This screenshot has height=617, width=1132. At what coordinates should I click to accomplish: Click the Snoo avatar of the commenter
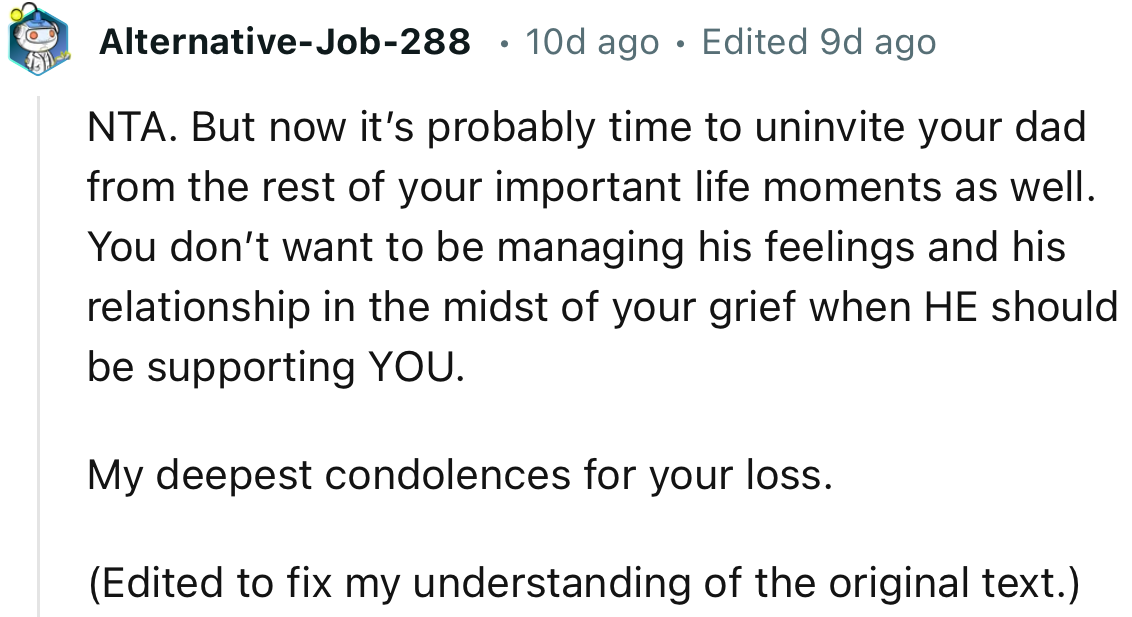(36, 43)
